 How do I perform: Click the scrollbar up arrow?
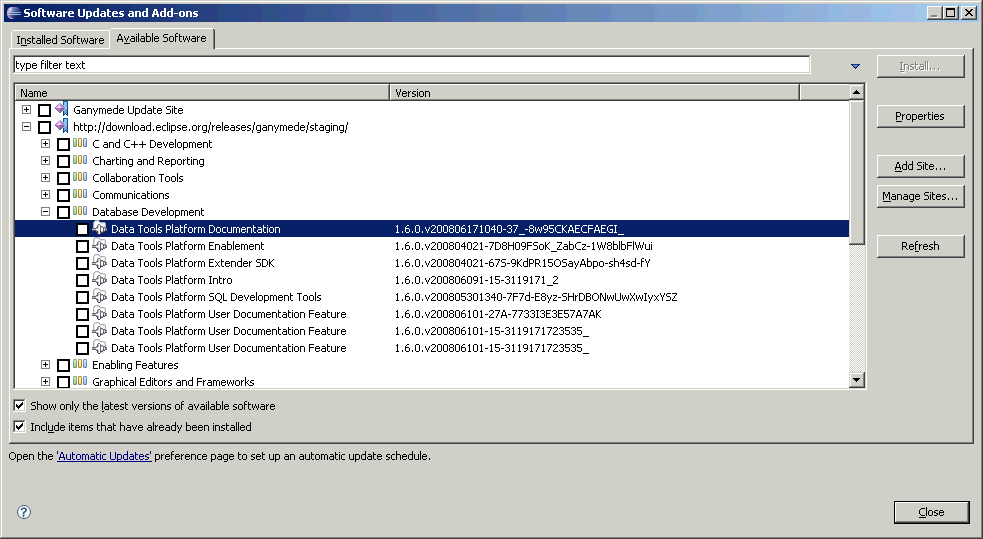(856, 92)
